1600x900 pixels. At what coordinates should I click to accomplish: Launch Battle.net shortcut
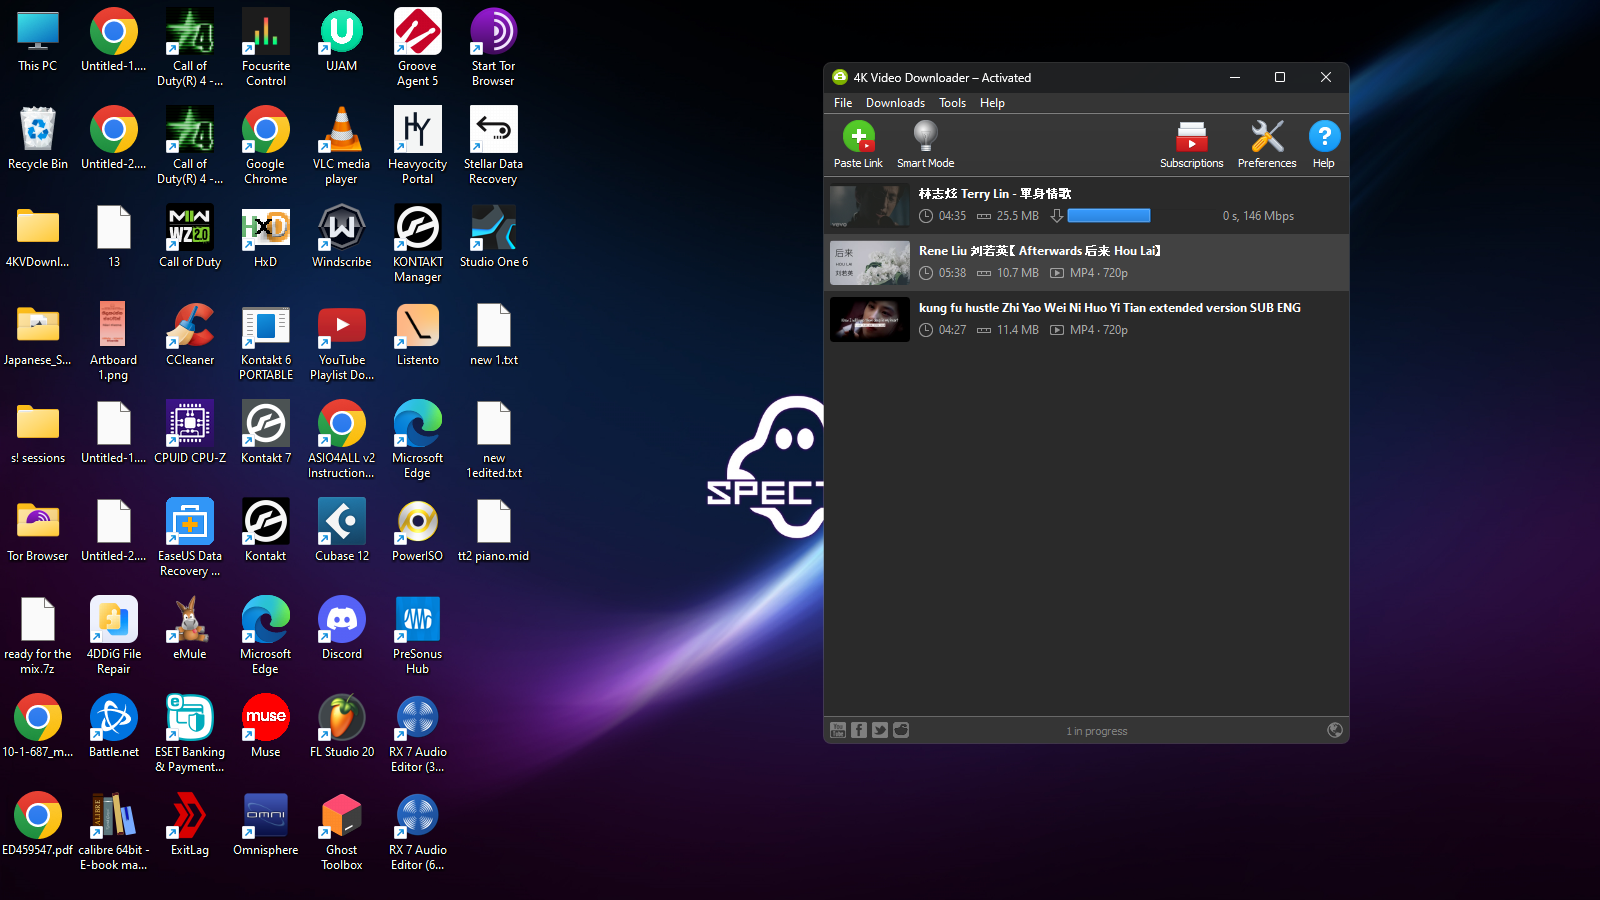tap(114, 728)
